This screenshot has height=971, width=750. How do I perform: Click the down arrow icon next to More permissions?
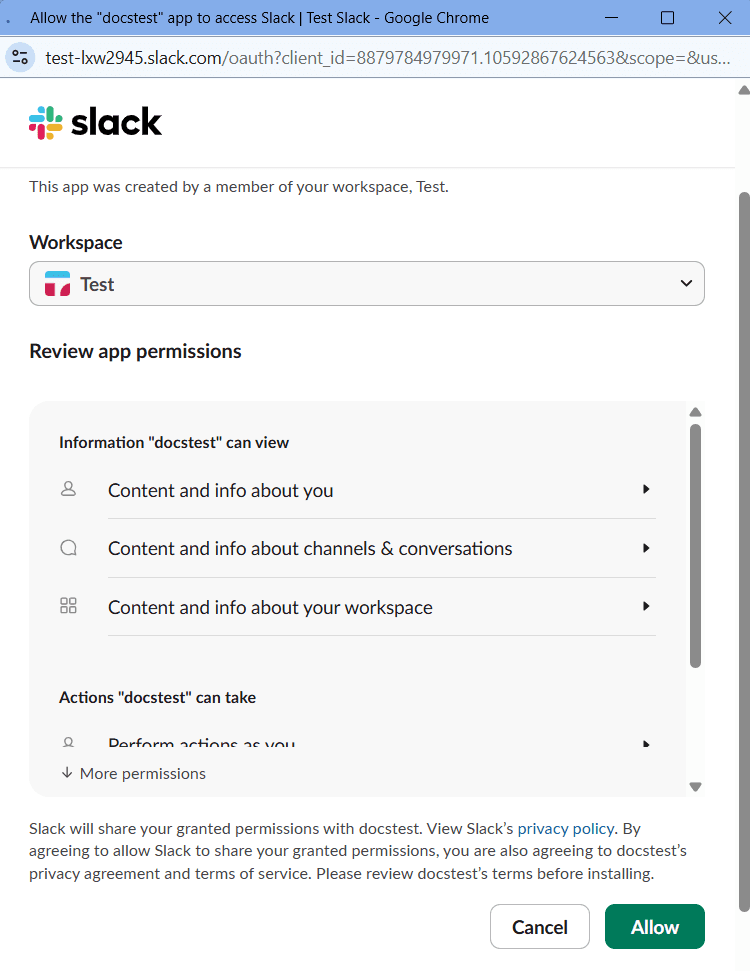point(67,773)
